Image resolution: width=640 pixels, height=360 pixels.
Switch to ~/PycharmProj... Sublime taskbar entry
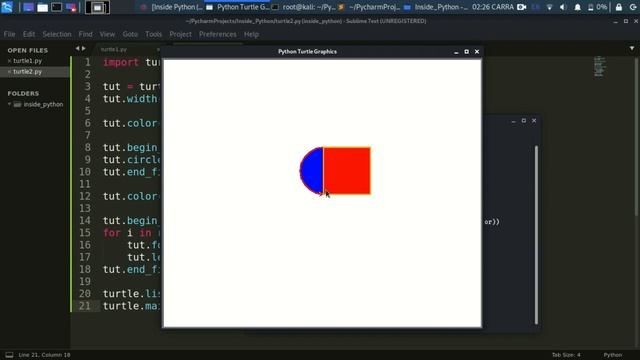[x=369, y=7]
